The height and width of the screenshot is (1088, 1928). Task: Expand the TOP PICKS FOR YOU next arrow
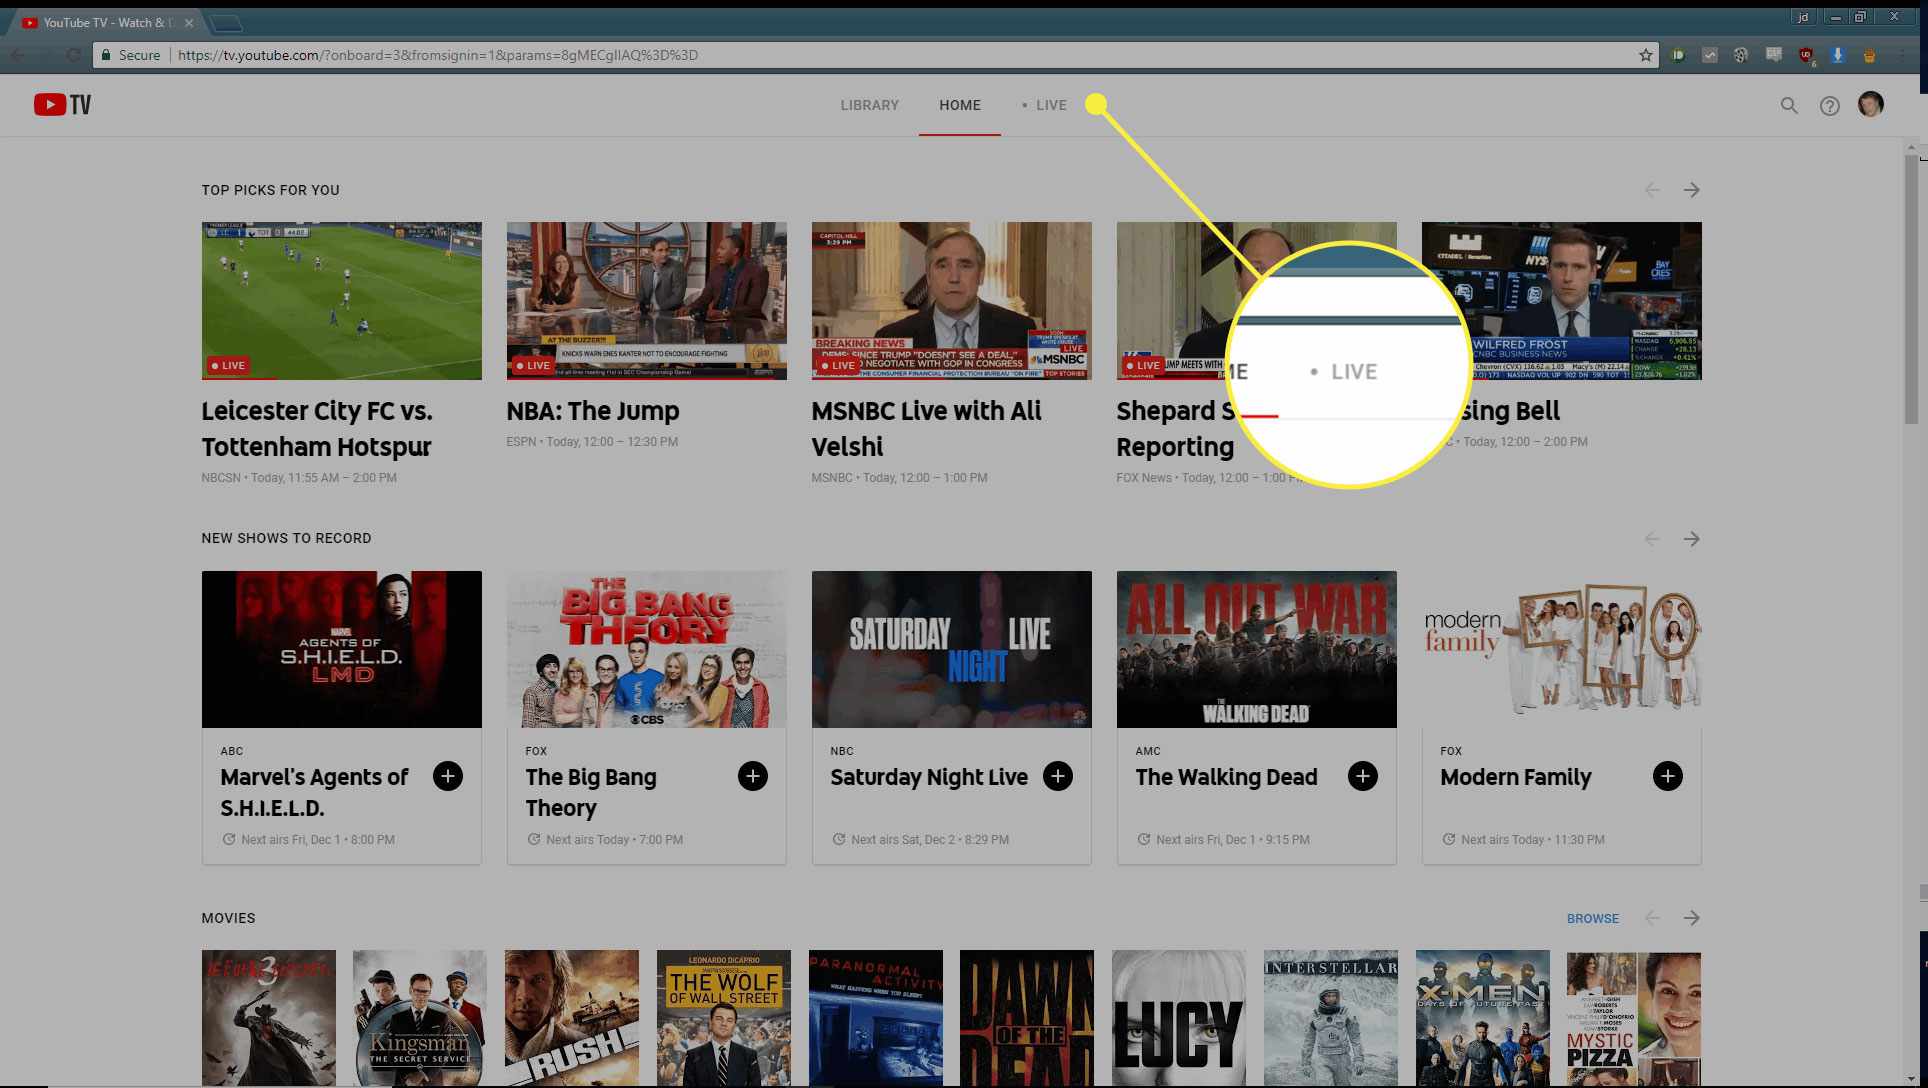pos(1692,189)
